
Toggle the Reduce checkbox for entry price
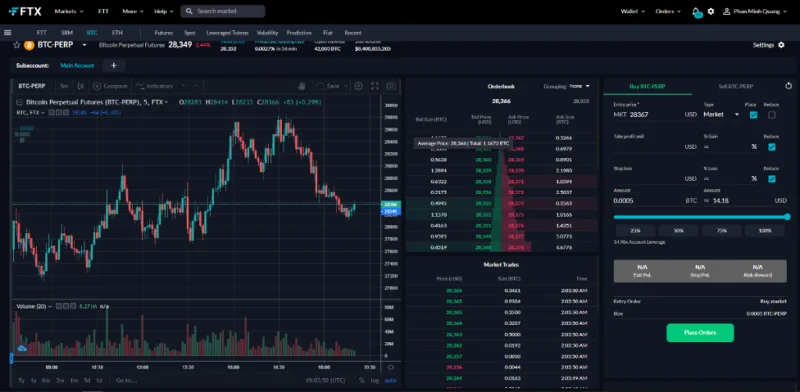(x=771, y=115)
